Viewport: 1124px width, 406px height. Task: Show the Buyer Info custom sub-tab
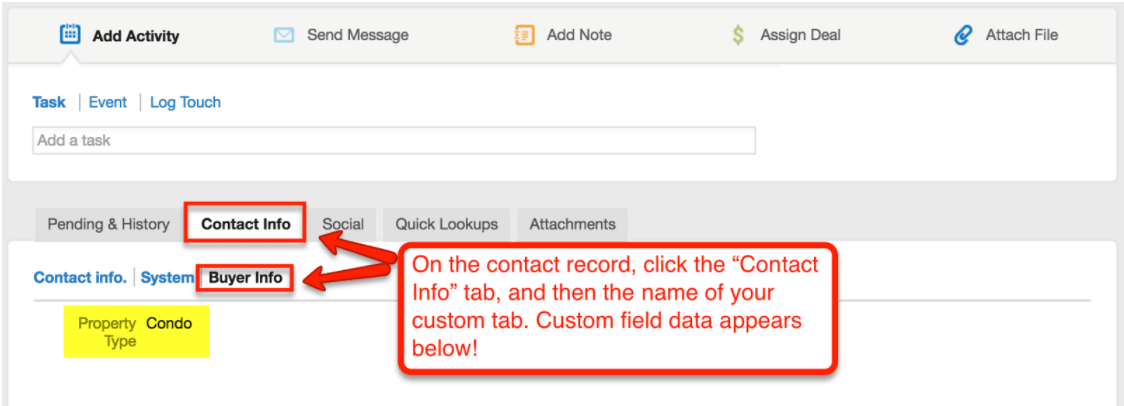(246, 277)
